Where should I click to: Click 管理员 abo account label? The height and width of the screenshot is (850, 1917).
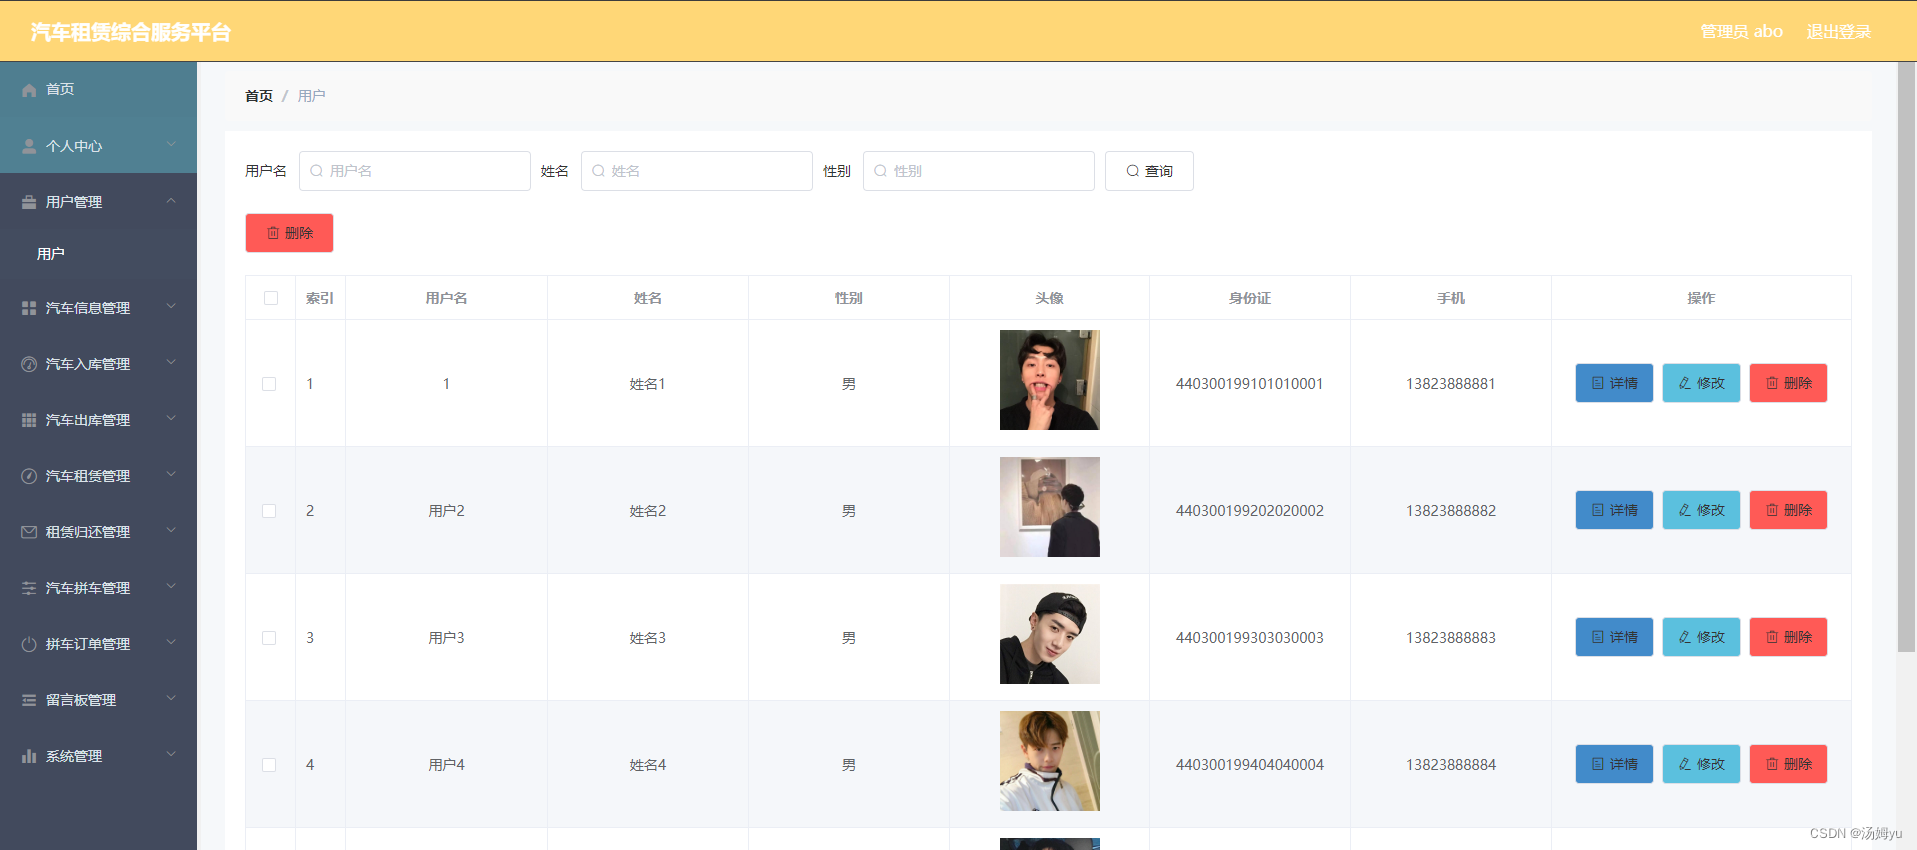[x=1741, y=32]
